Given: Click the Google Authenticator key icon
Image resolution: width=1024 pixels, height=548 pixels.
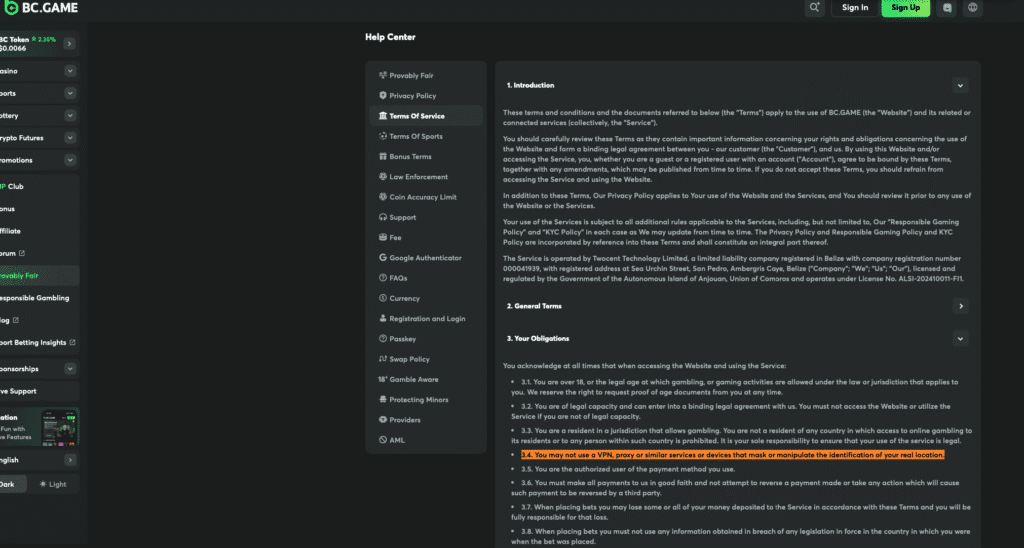Looking at the screenshot, I should [383, 258].
